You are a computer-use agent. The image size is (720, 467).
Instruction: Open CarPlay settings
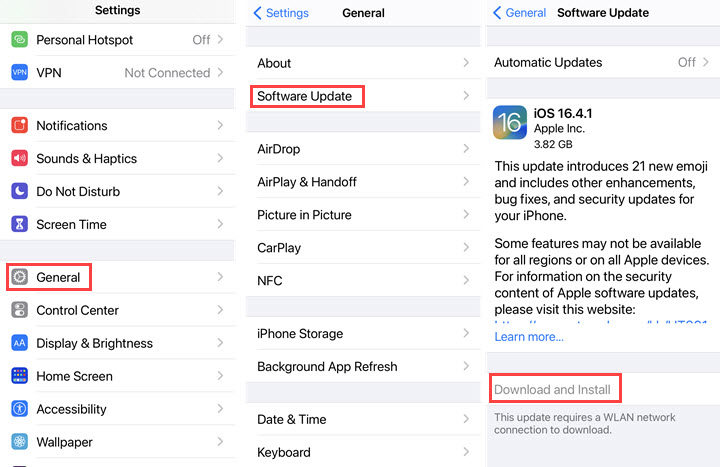(x=363, y=248)
